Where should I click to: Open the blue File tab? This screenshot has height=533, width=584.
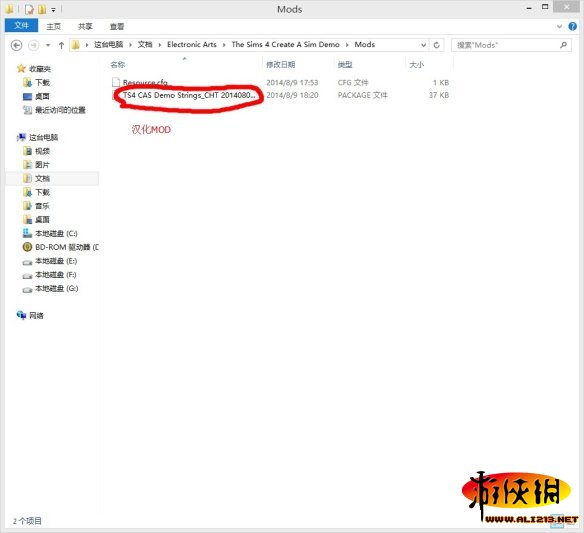(x=21, y=25)
